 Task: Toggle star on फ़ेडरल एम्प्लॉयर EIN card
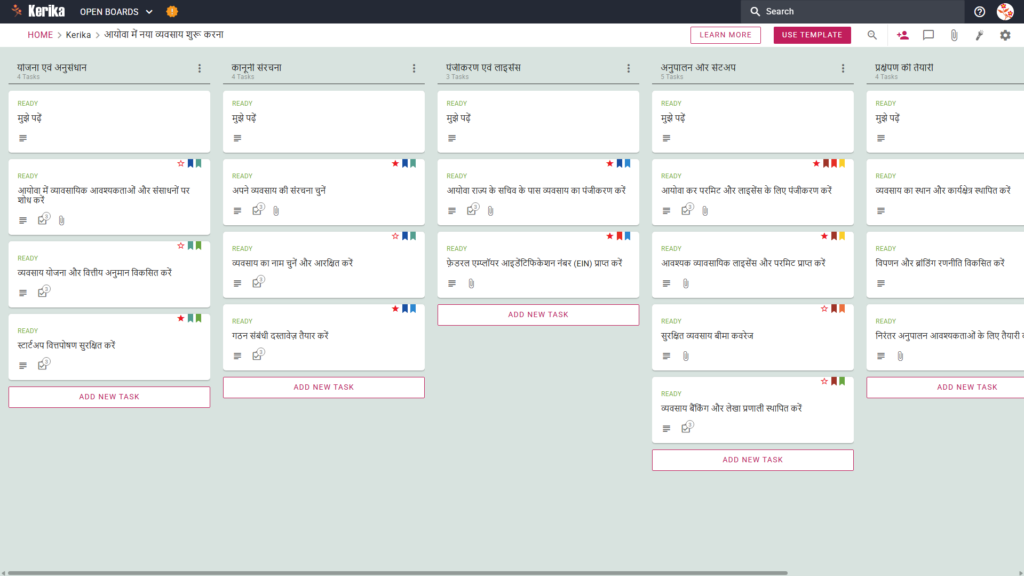pos(610,236)
